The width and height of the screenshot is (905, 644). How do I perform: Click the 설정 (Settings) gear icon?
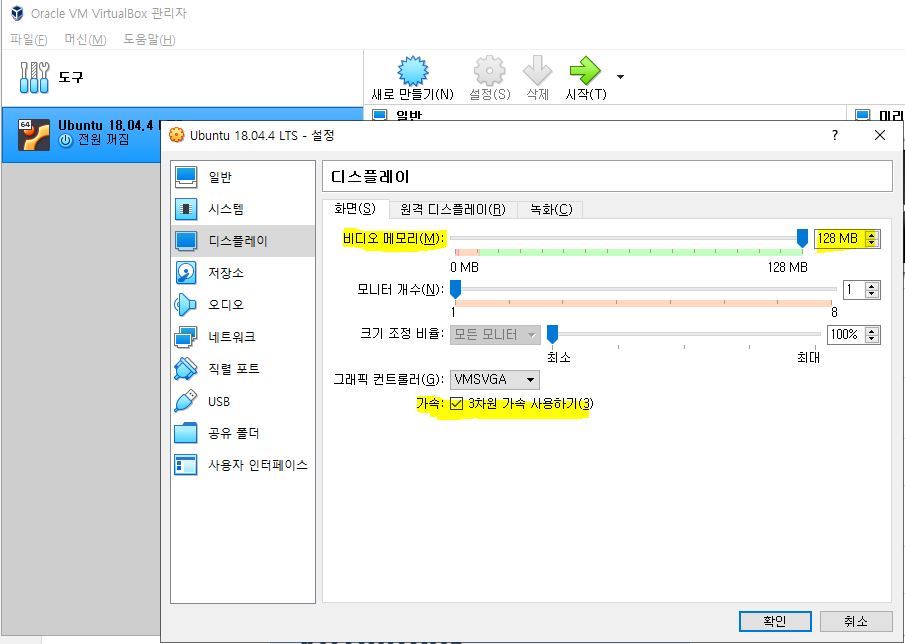489,70
